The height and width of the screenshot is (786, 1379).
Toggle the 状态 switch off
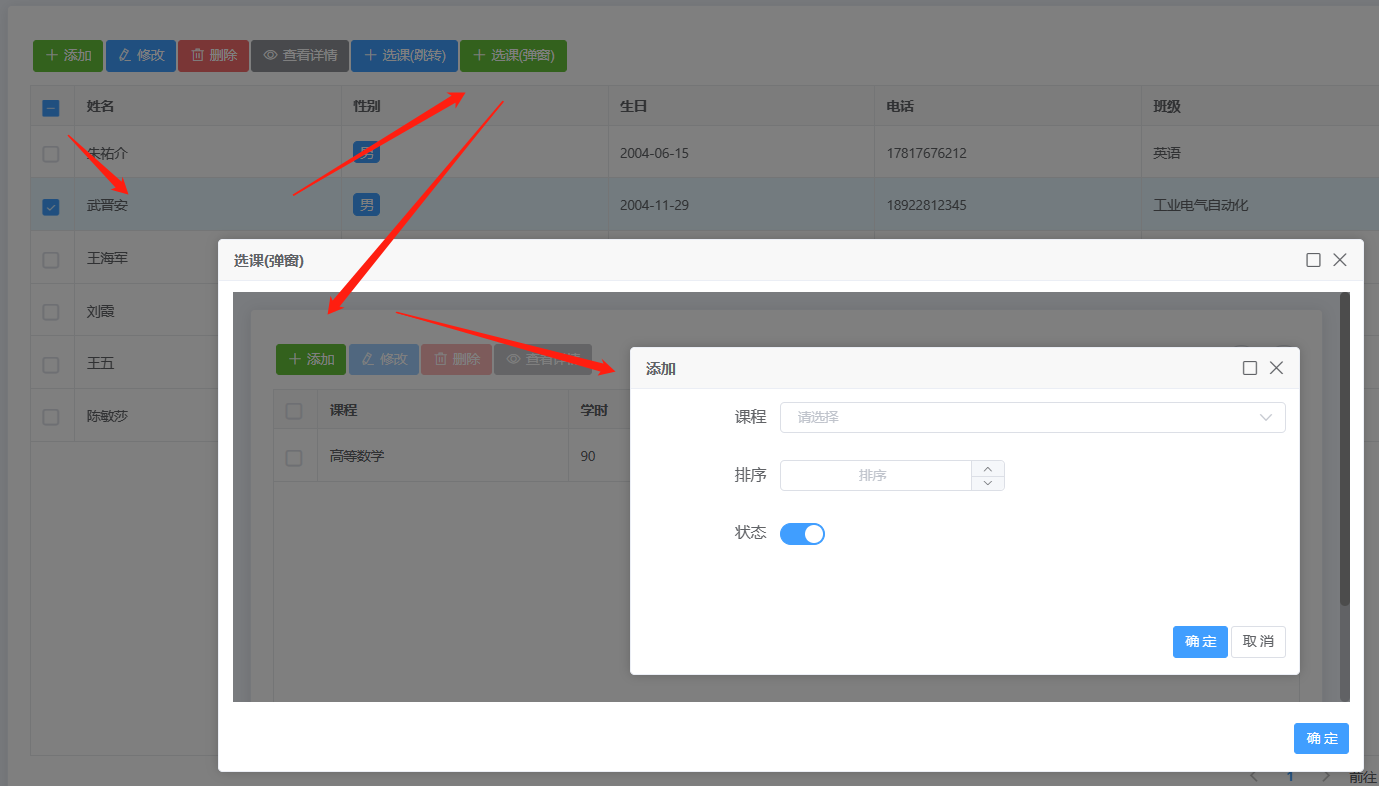point(802,534)
